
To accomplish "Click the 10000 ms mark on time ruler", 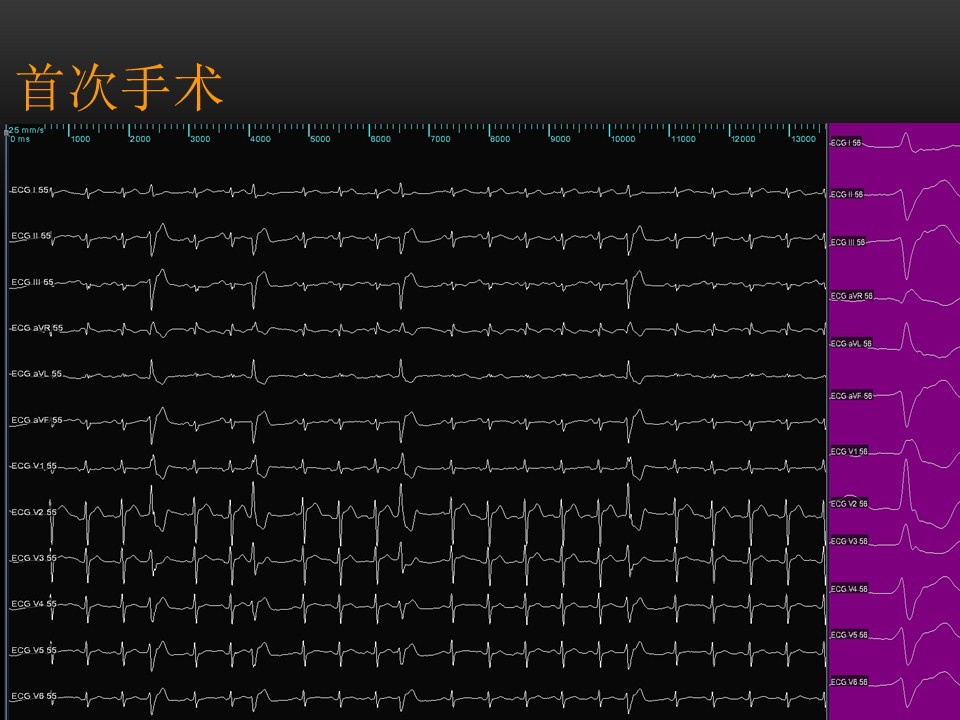I will click(623, 139).
